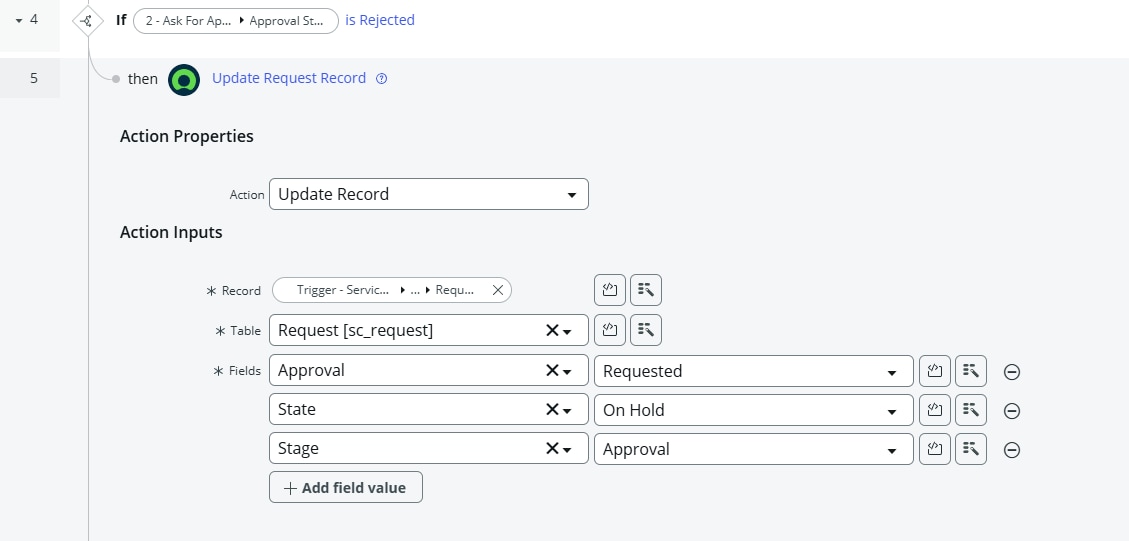Click the If condition flow logic icon
The width and height of the screenshot is (1129, 541).
[x=88, y=20]
